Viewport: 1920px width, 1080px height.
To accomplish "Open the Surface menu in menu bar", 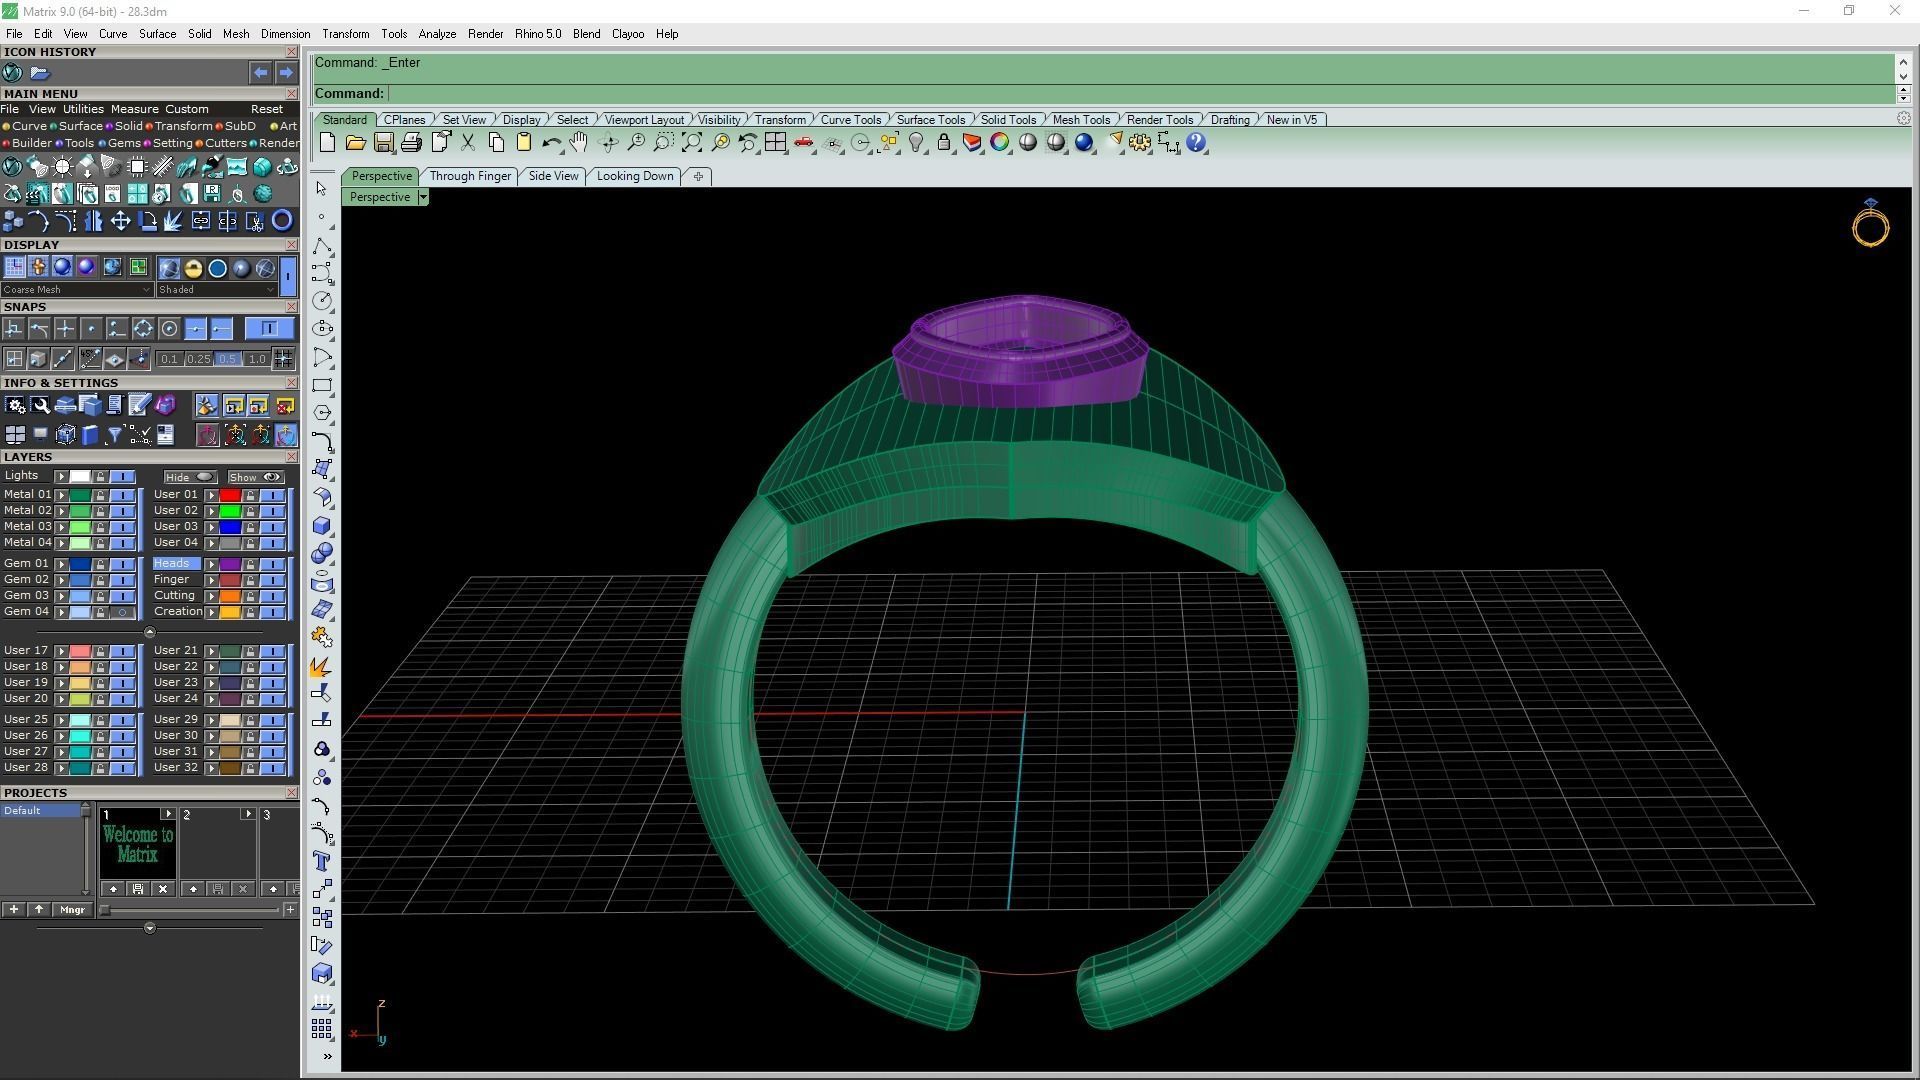I will tap(157, 34).
